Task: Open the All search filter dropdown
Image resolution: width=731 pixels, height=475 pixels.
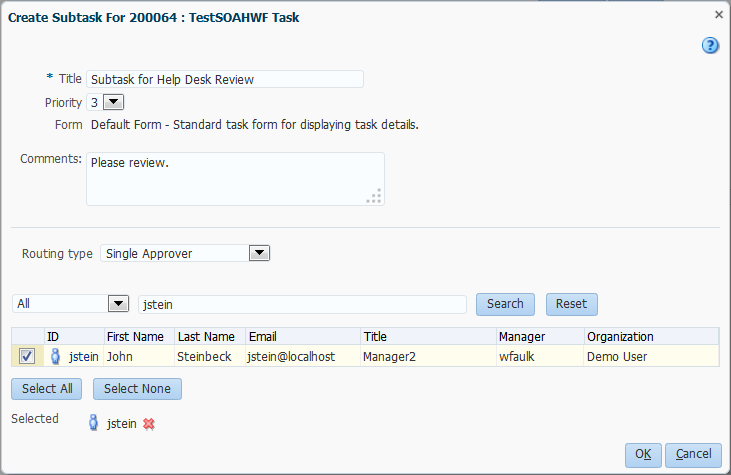Action: [118, 303]
